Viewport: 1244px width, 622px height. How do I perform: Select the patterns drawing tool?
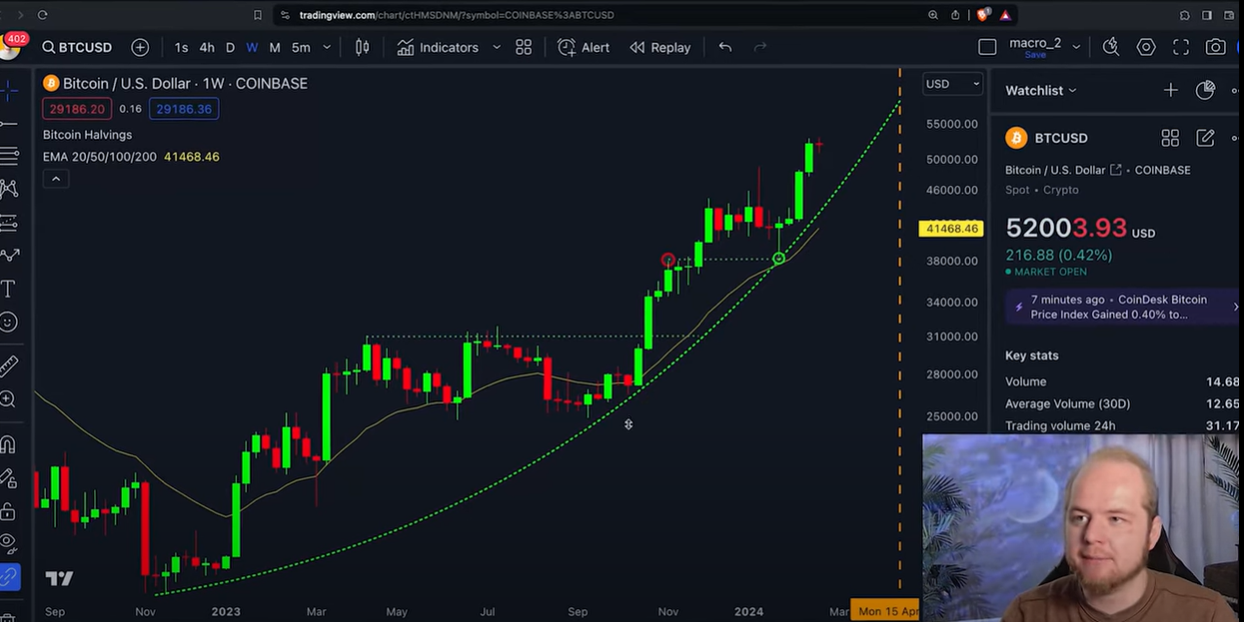click(x=8, y=189)
